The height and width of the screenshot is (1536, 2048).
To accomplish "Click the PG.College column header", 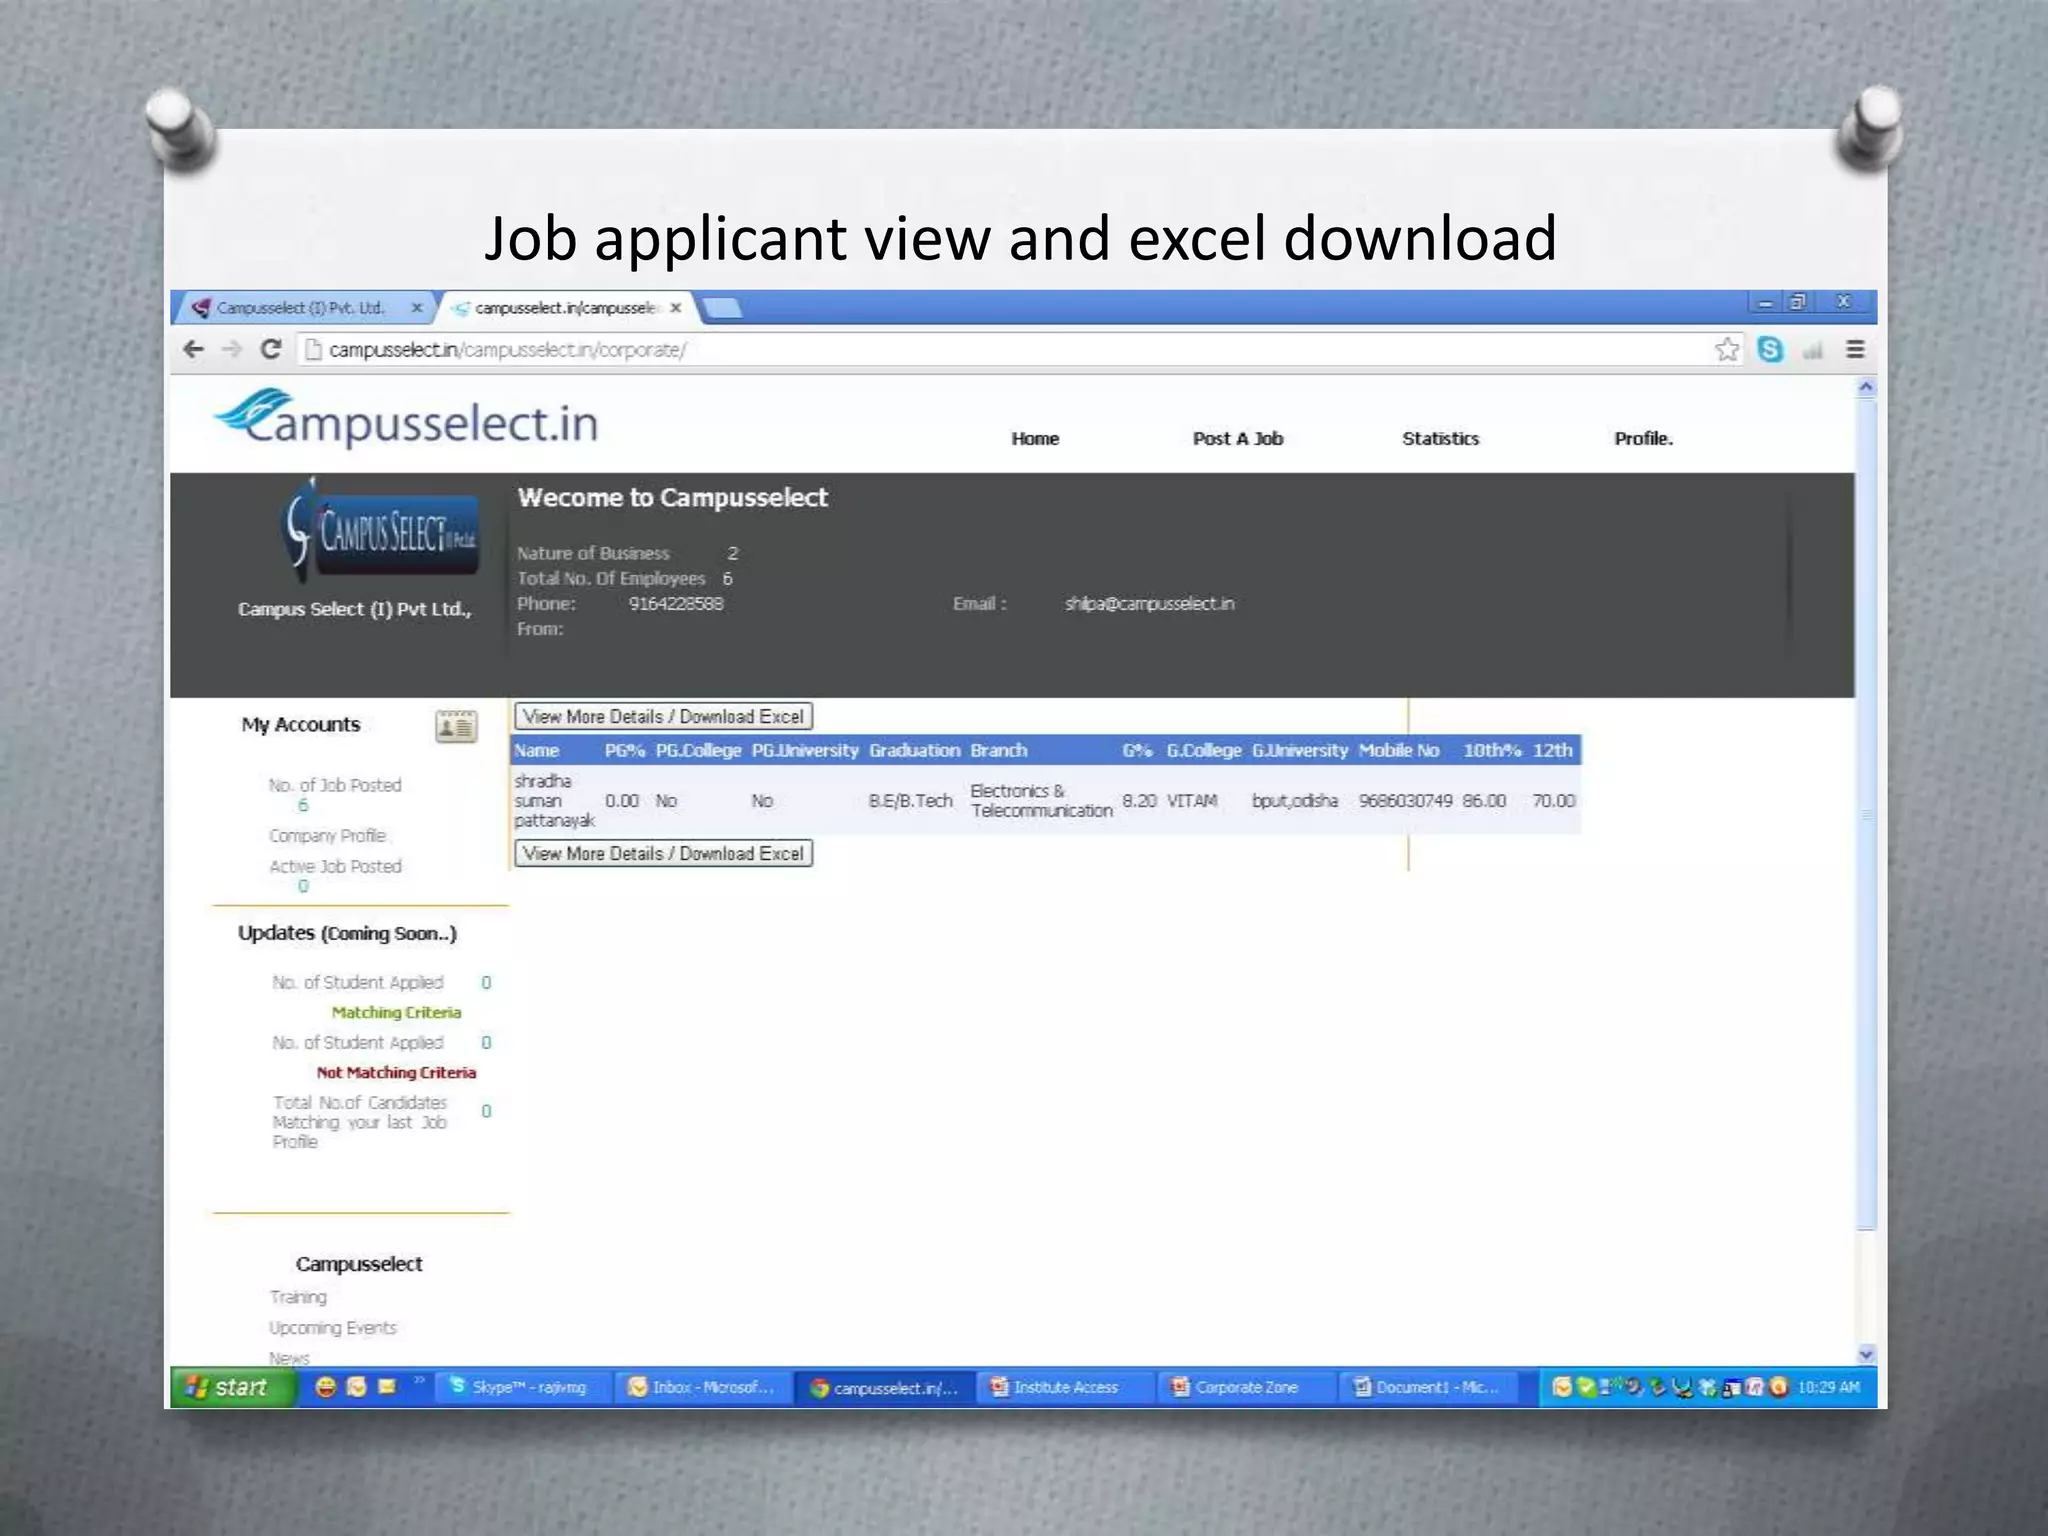I will coord(698,750).
